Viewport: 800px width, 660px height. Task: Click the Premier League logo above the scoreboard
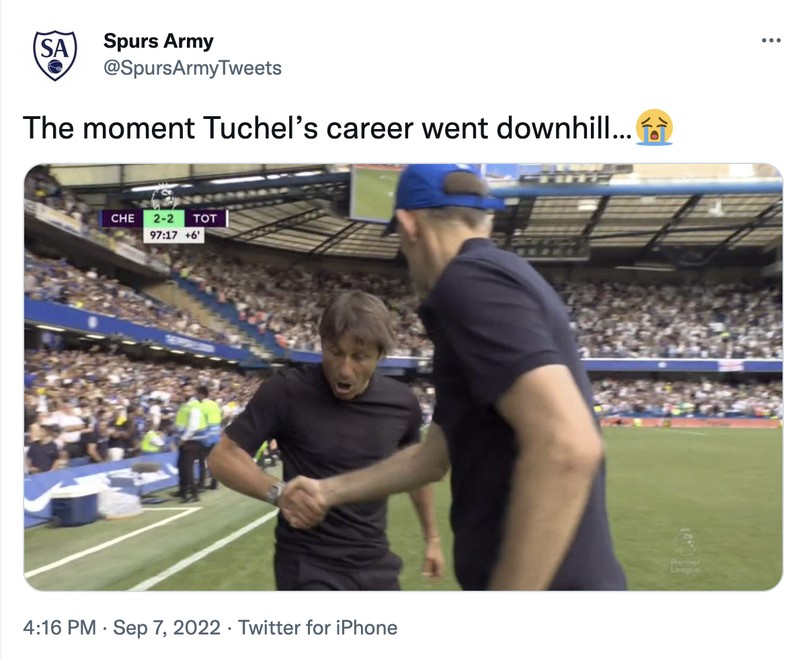tap(163, 196)
